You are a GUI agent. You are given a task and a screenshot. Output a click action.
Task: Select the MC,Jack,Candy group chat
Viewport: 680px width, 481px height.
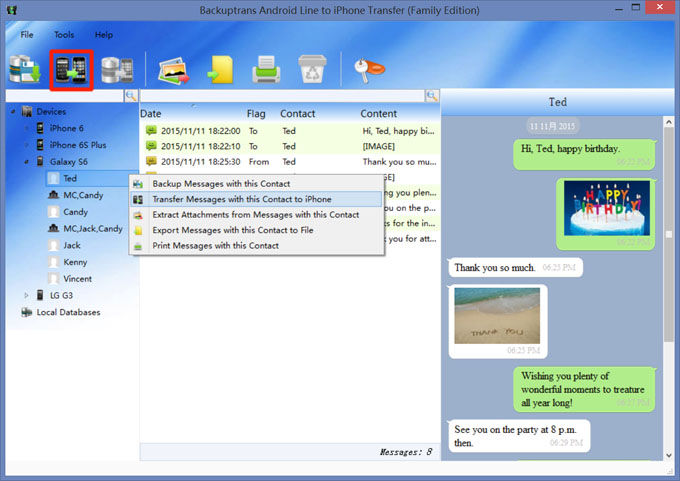93,229
